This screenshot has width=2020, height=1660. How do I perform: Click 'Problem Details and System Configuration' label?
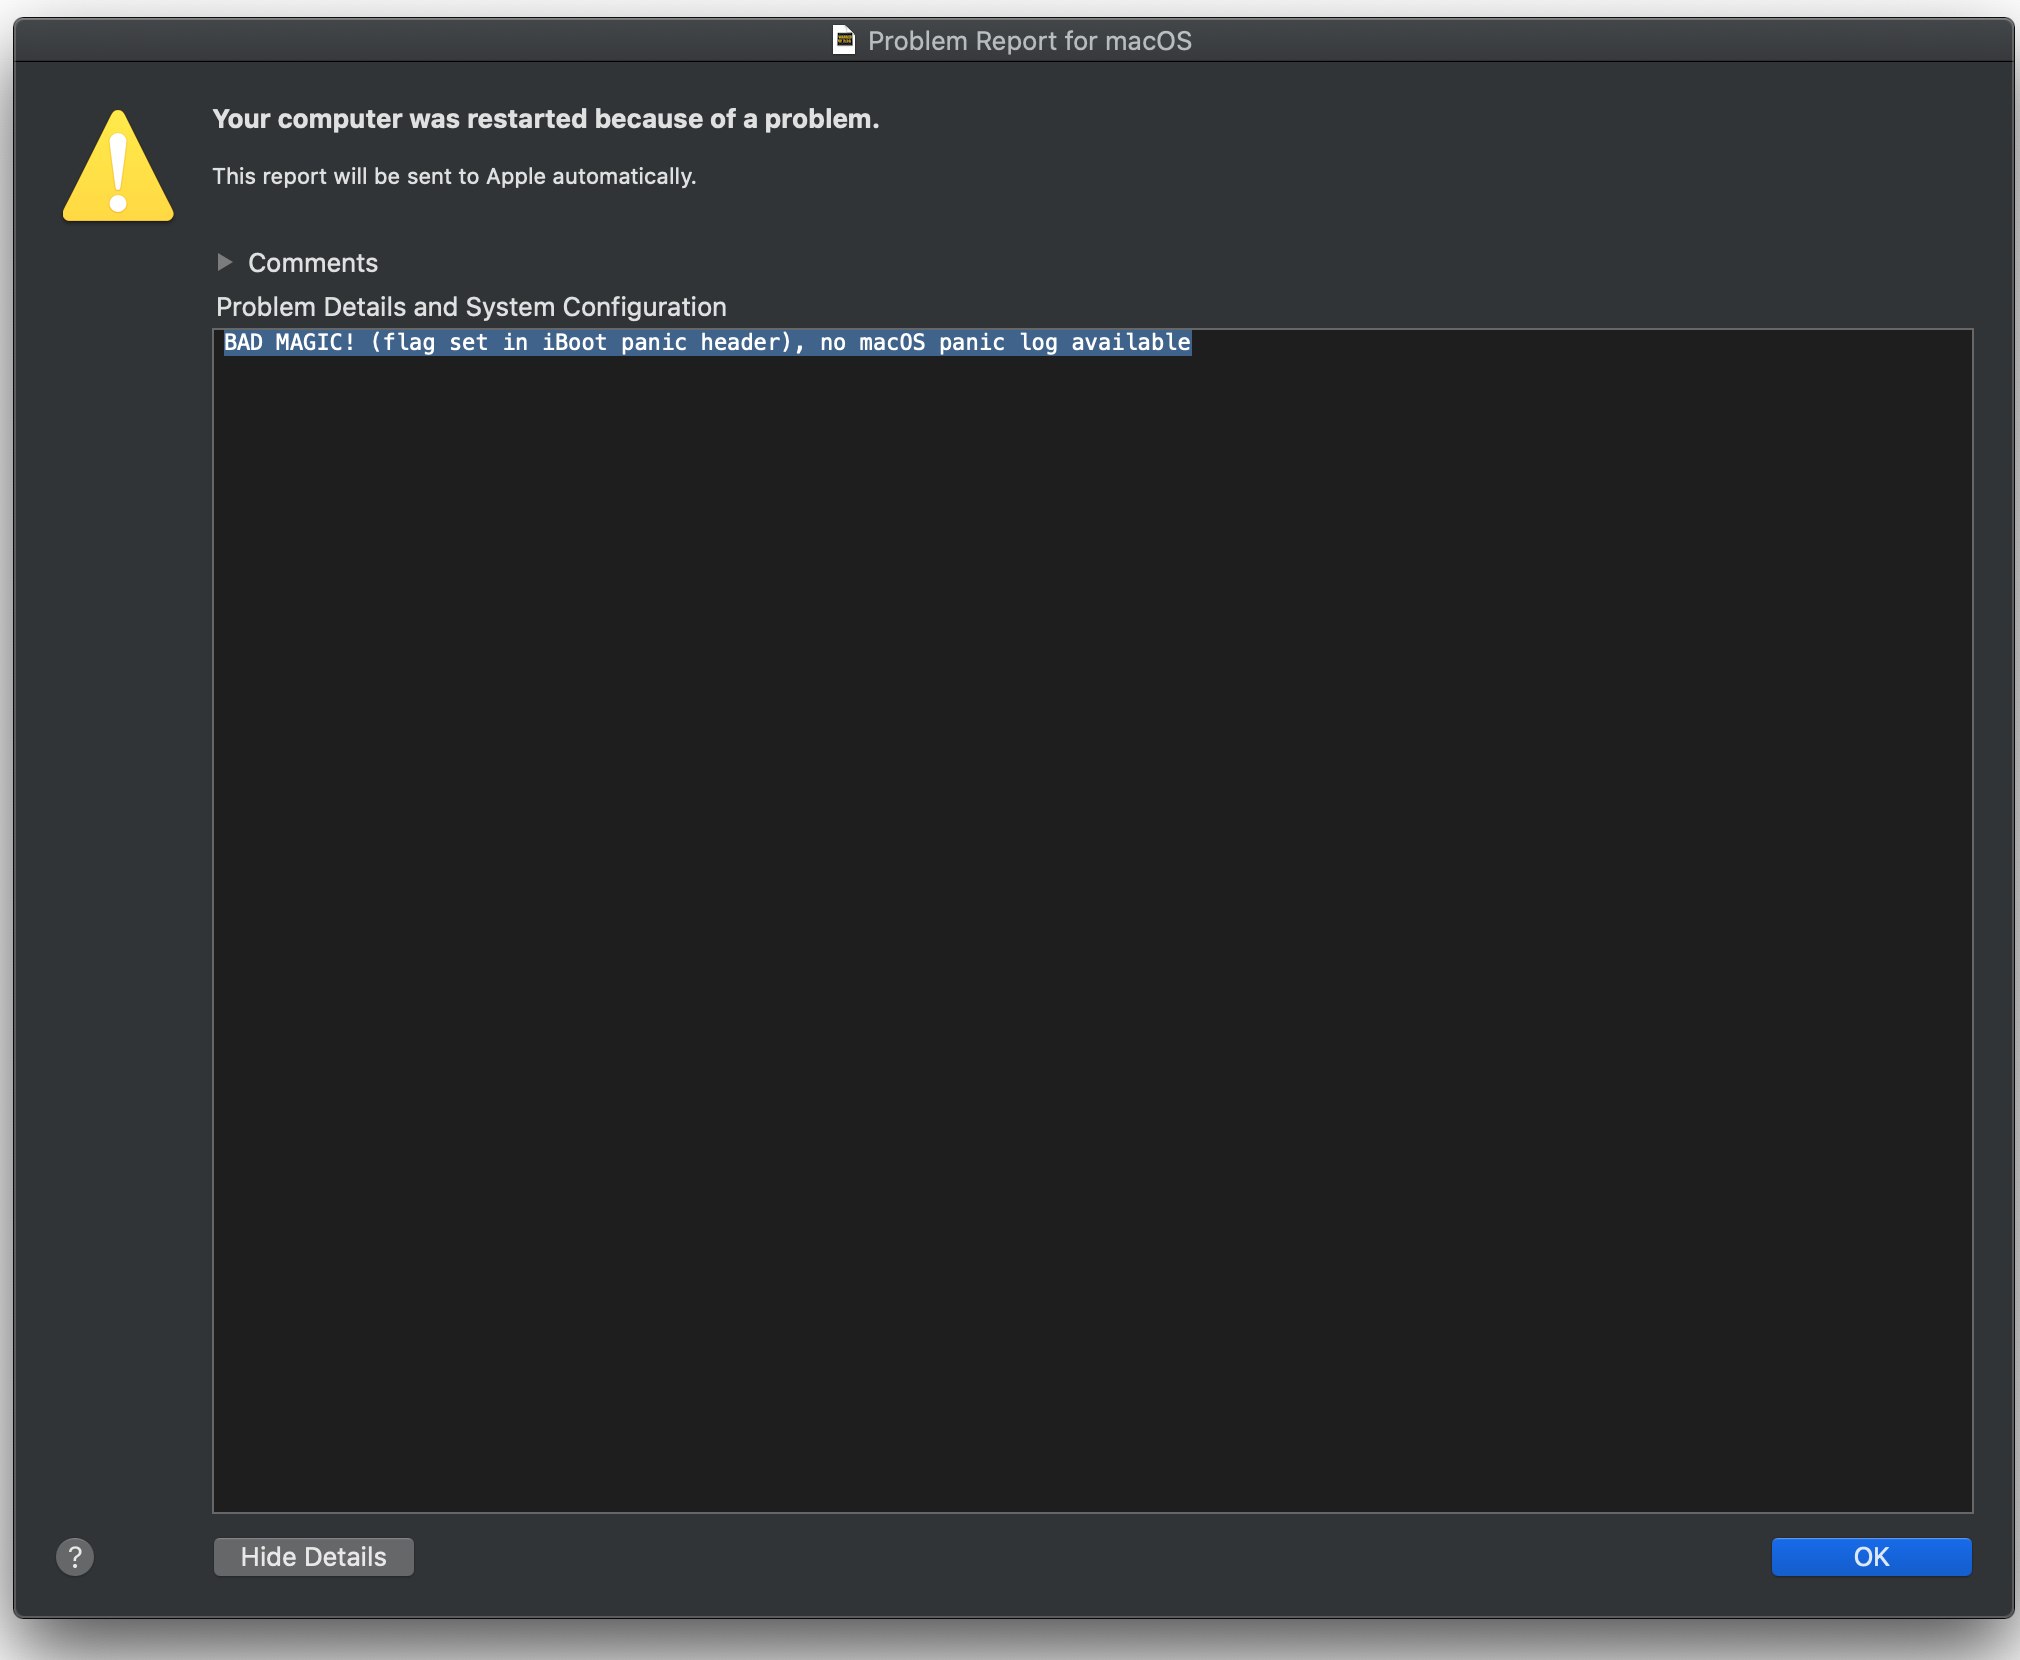click(x=471, y=307)
